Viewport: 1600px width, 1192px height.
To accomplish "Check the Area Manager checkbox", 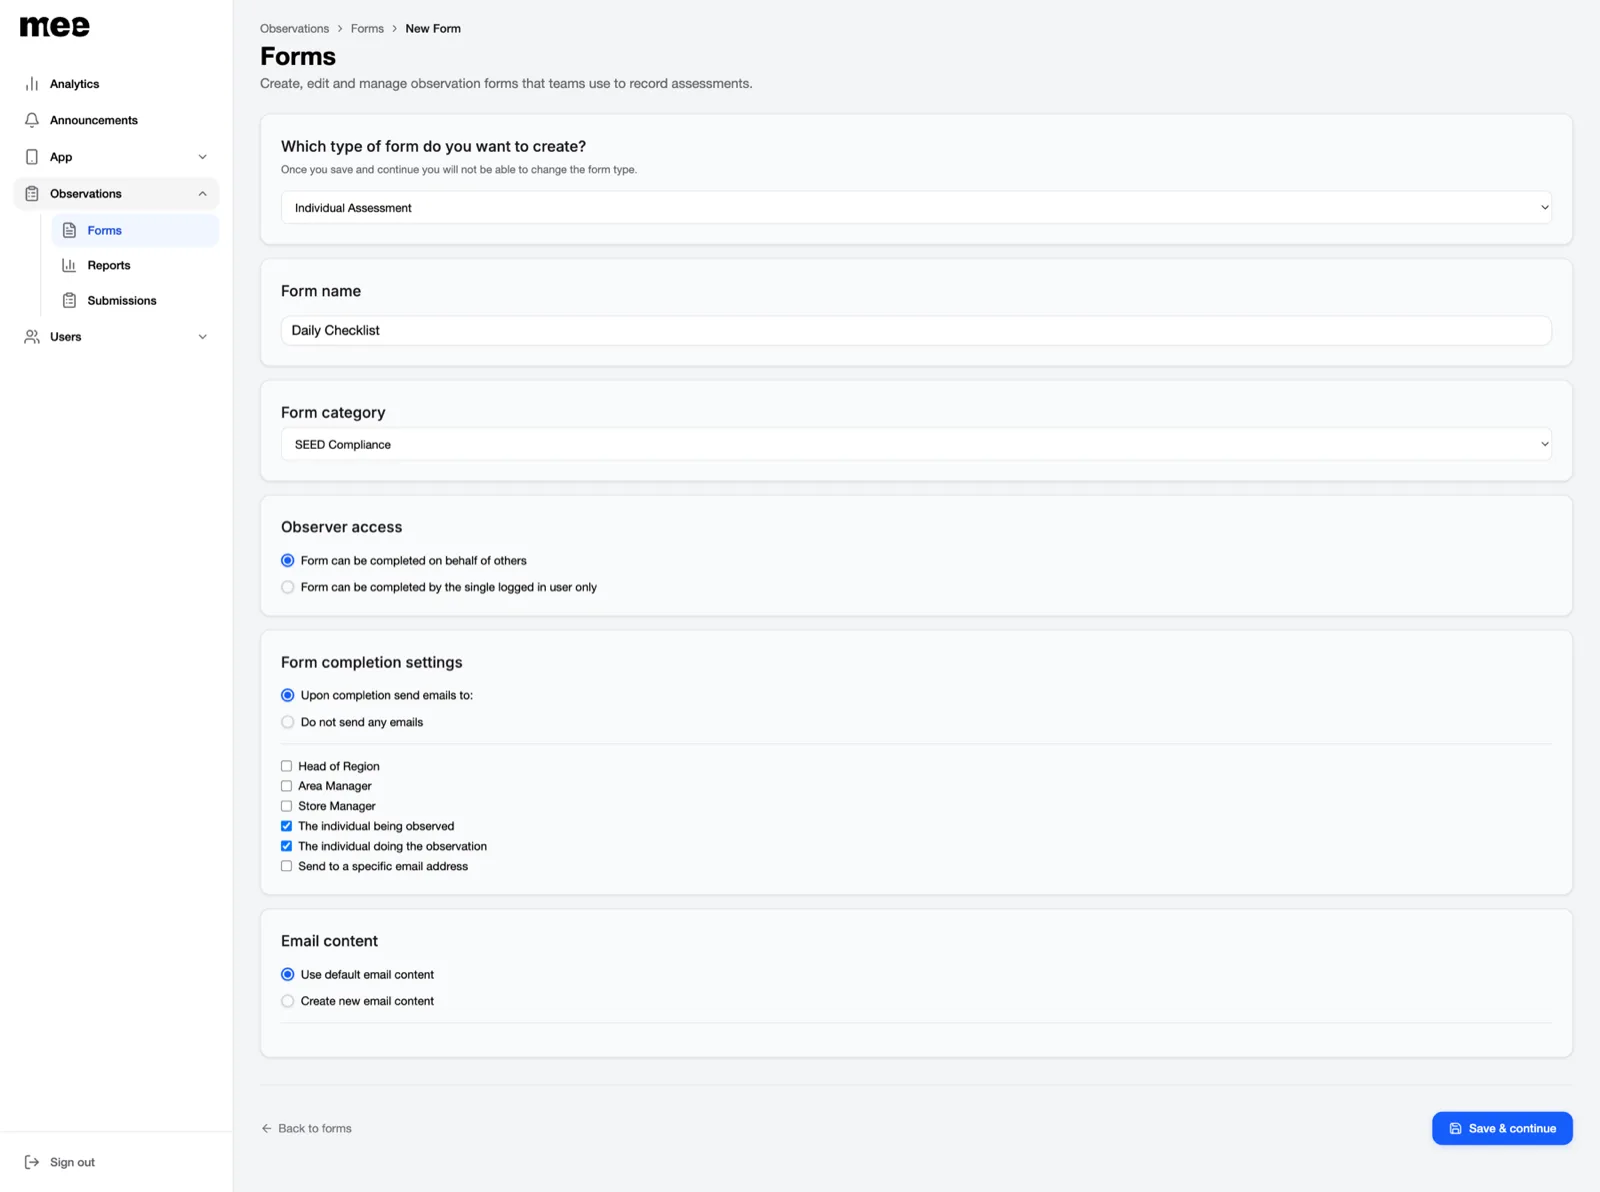I will pyautogui.click(x=287, y=786).
